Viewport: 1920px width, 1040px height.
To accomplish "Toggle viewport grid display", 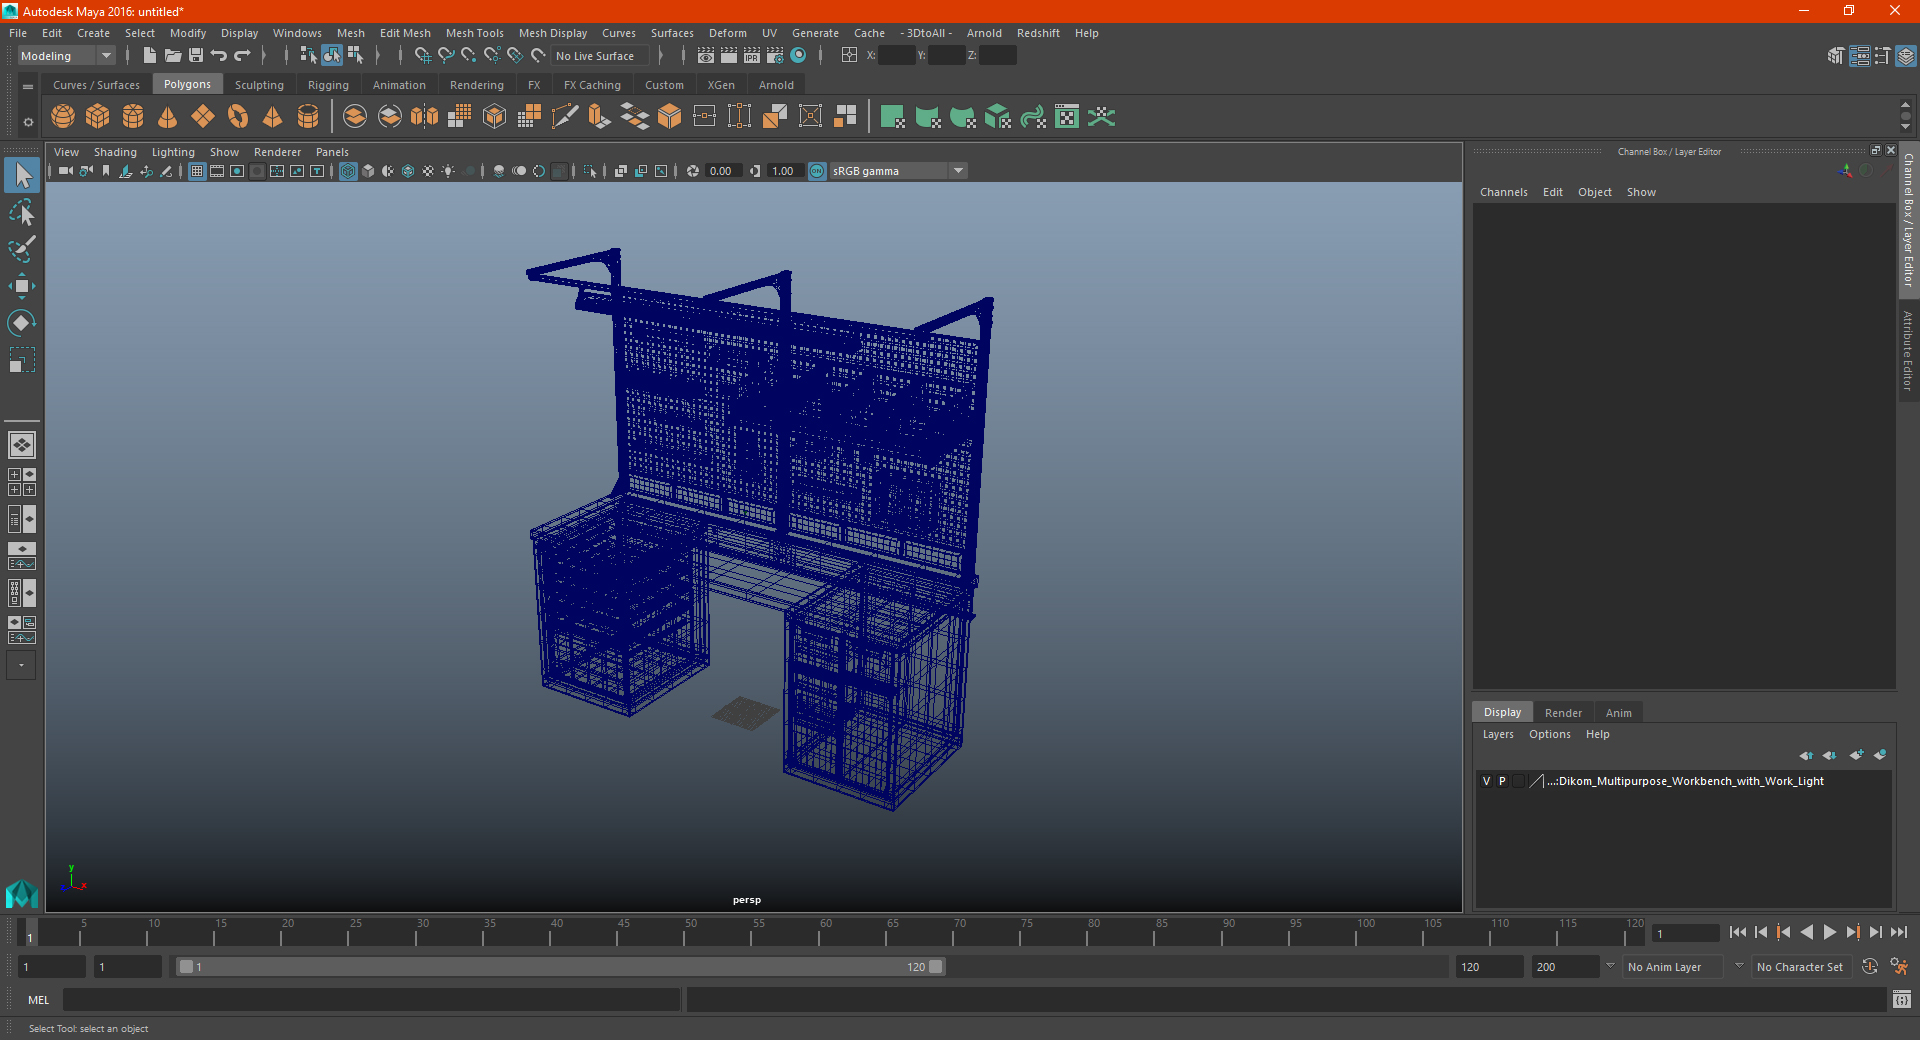I will (197, 171).
